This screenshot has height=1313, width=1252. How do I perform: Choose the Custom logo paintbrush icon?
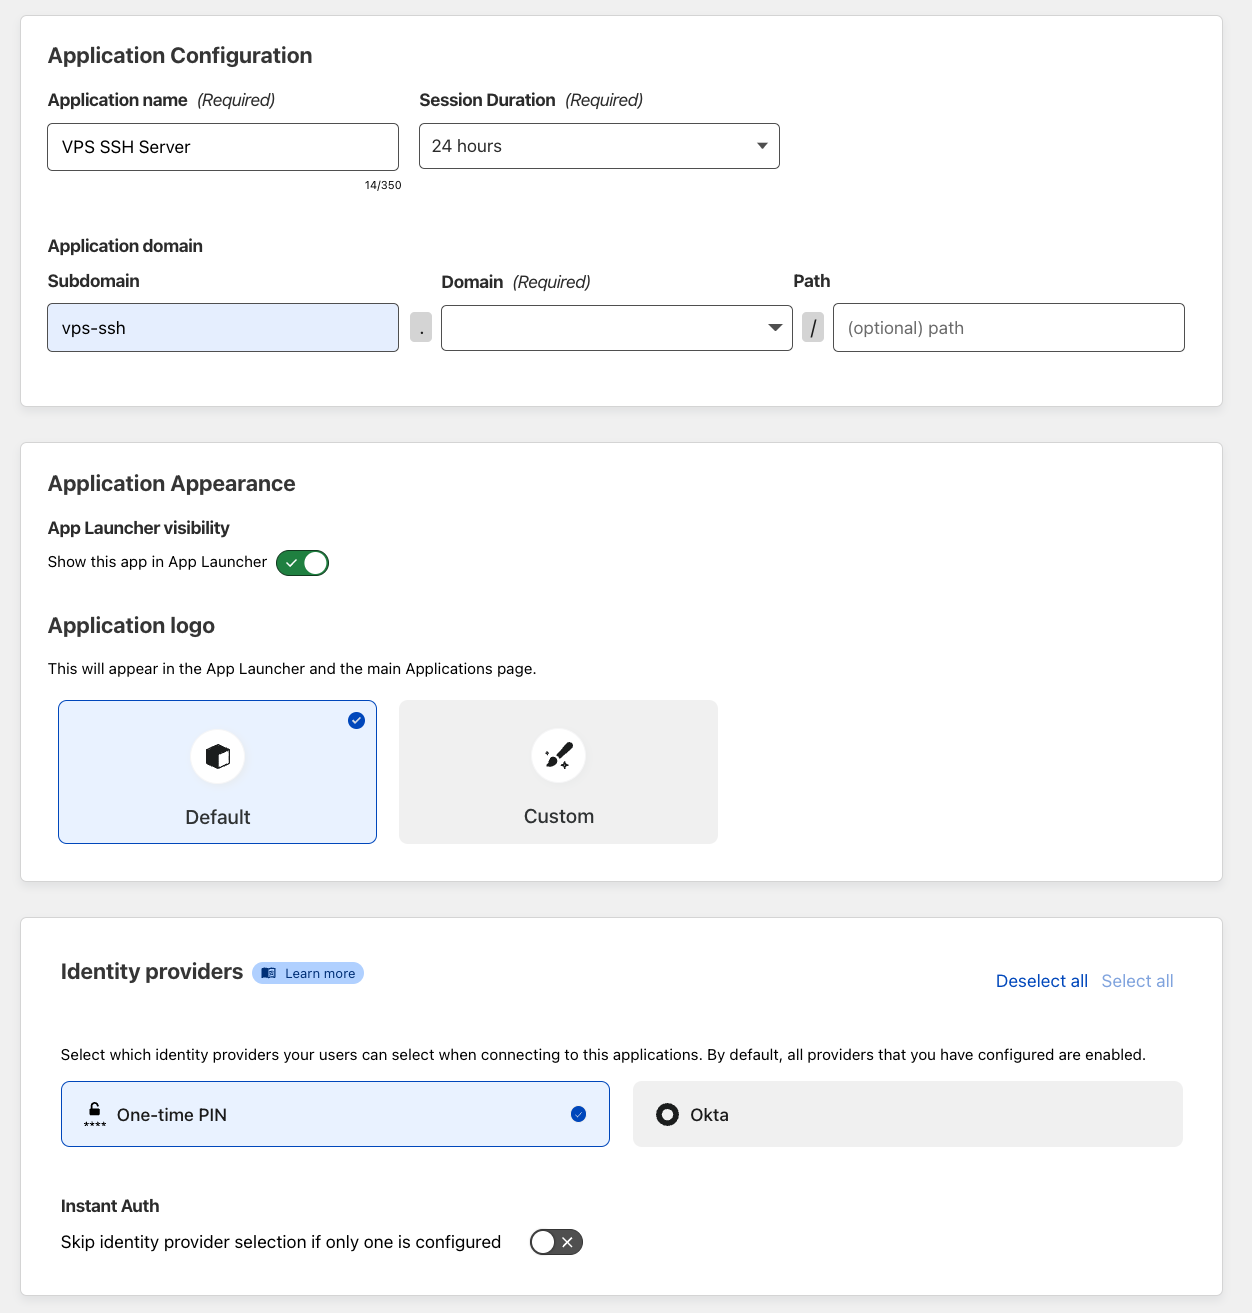pos(558,756)
